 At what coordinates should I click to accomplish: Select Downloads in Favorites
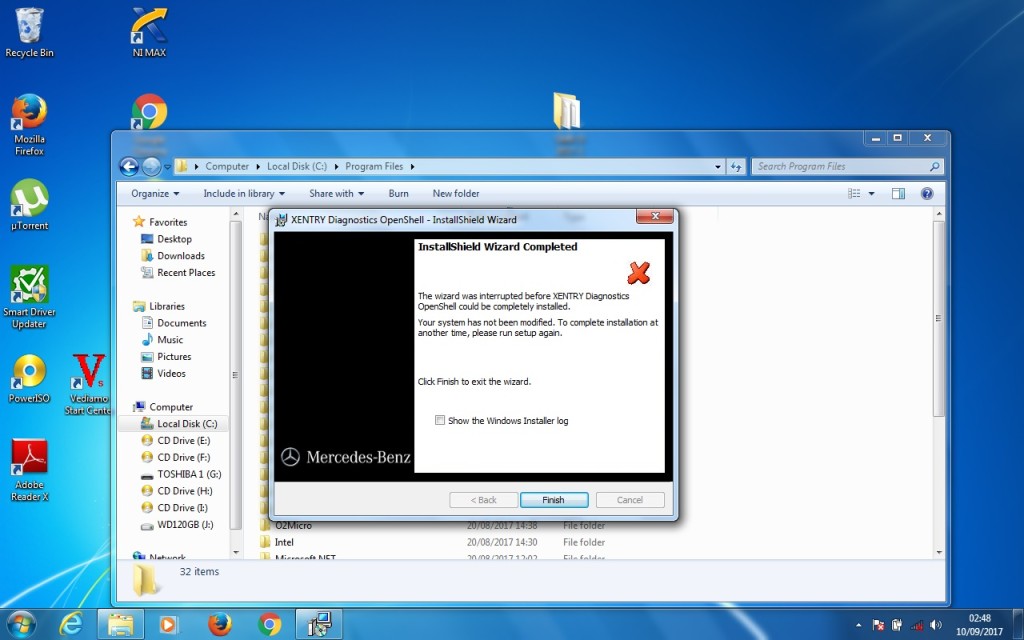click(x=180, y=256)
